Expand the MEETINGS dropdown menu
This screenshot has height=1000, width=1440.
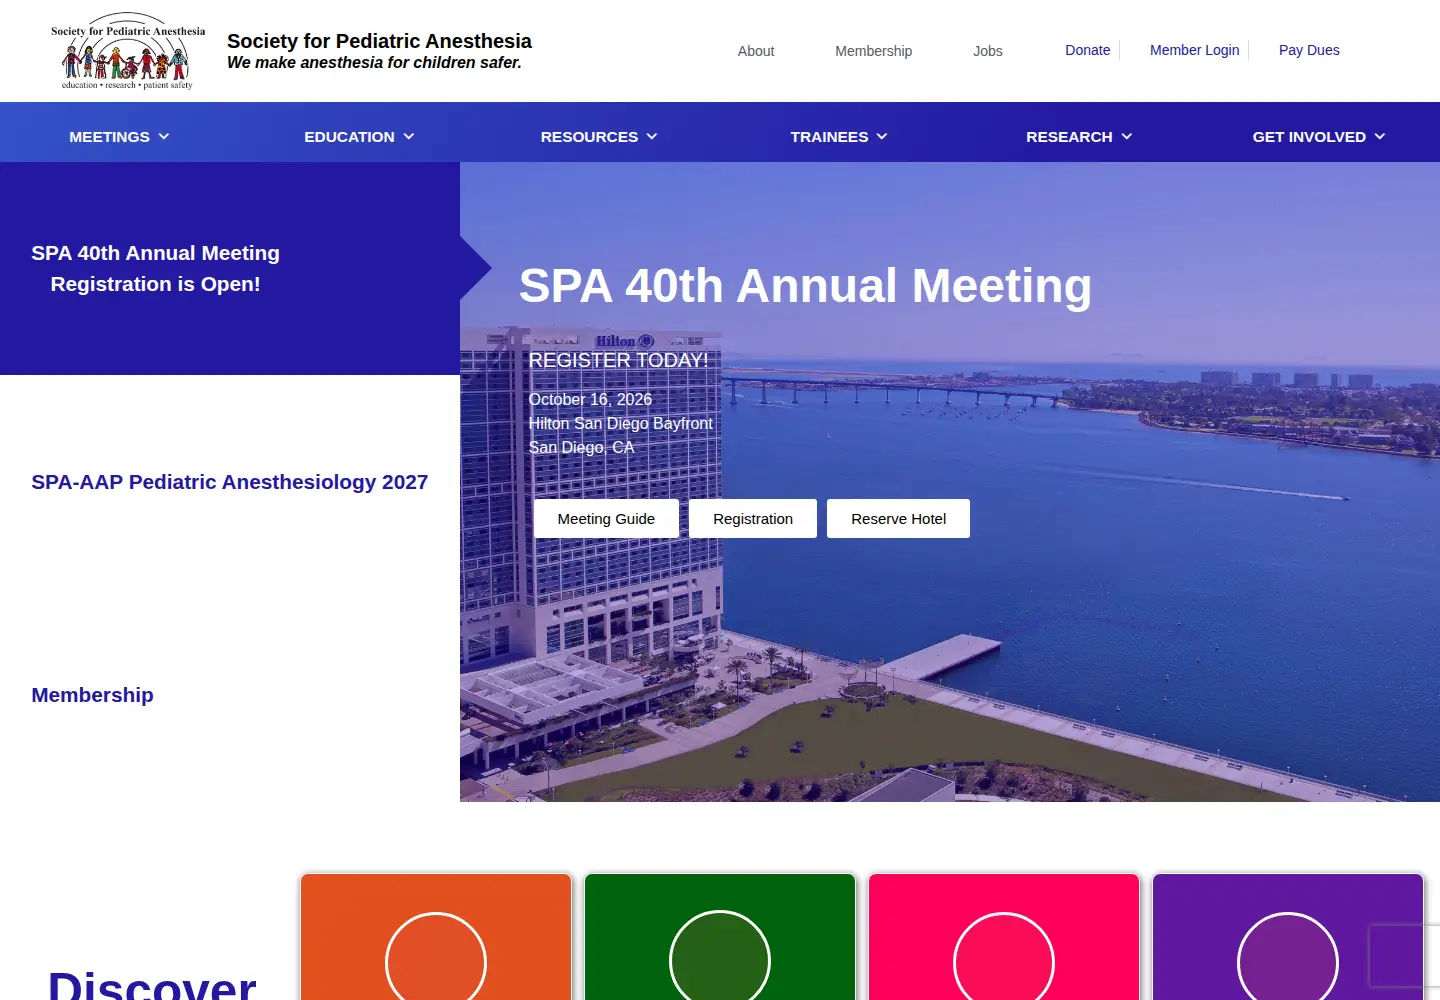tap(120, 137)
